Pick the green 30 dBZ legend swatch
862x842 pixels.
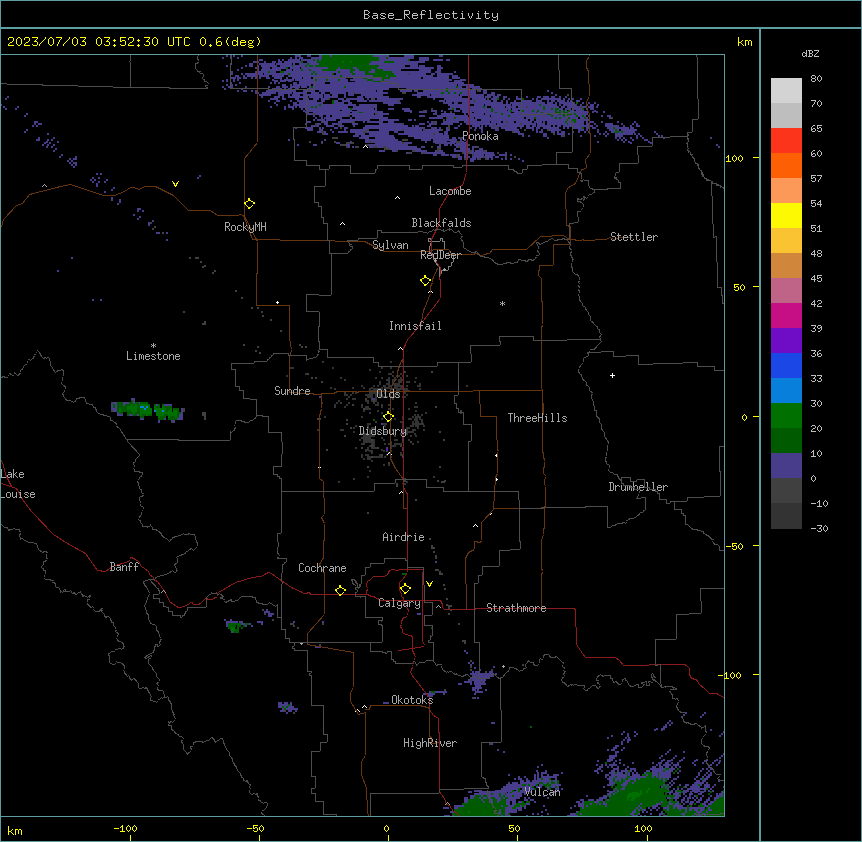[786, 416]
